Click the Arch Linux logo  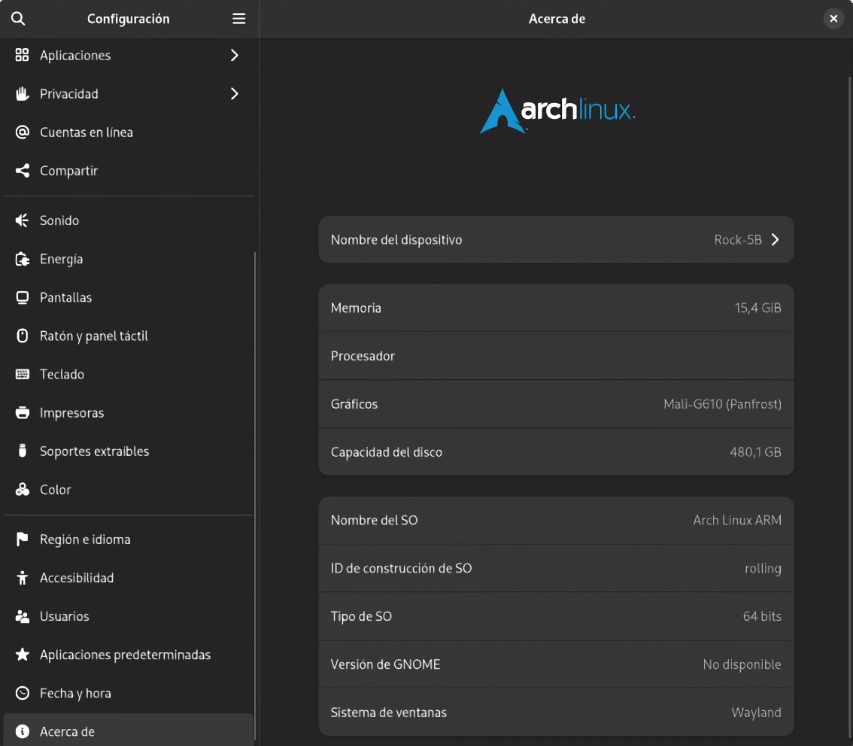click(557, 111)
